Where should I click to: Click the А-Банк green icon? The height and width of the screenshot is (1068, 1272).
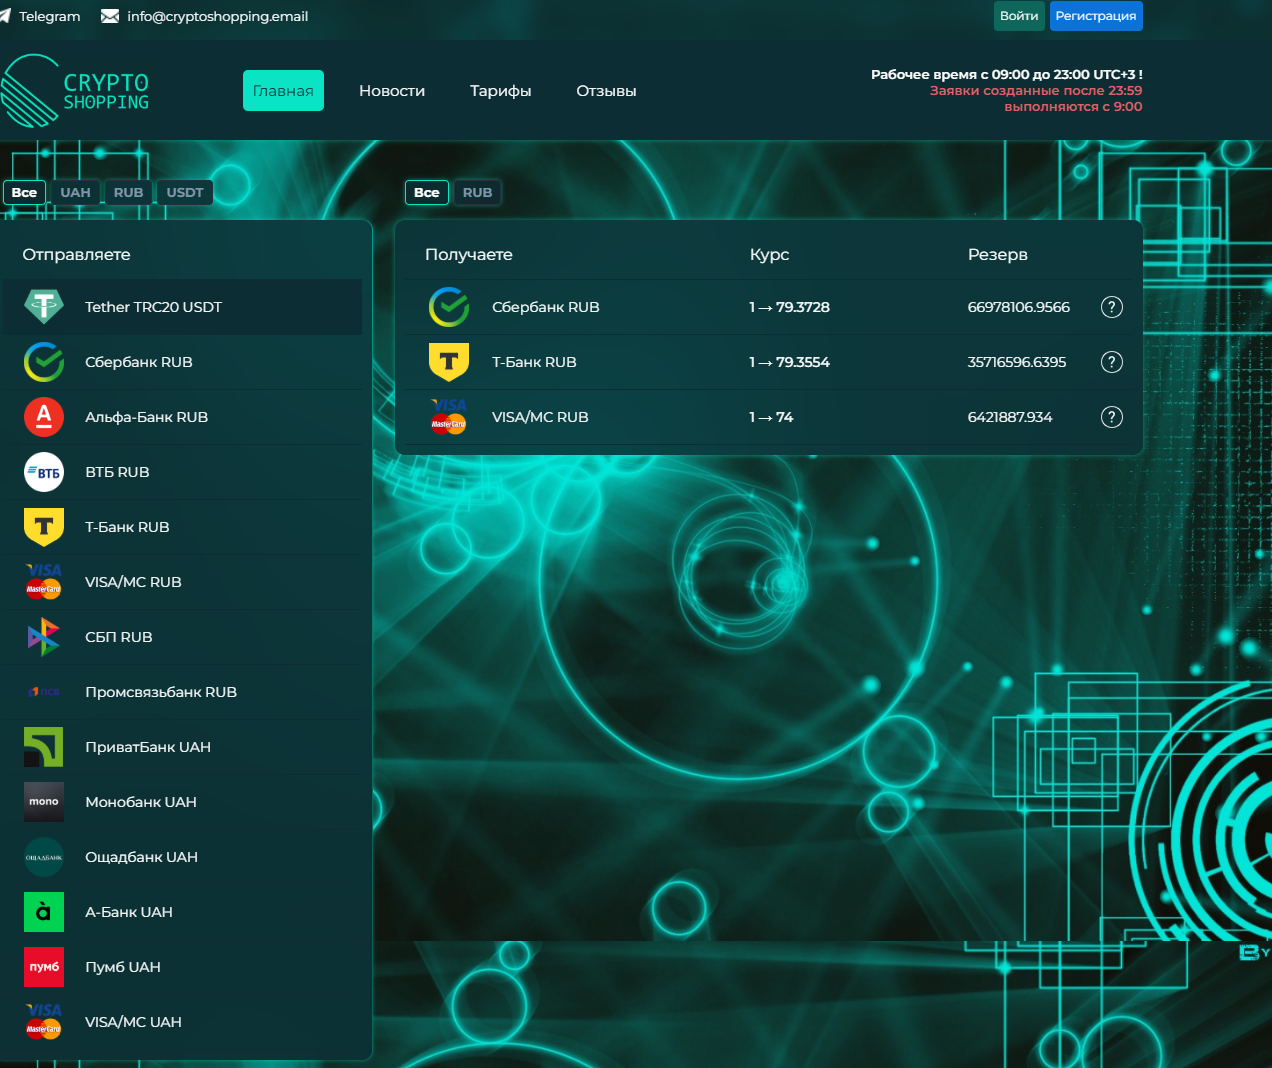[x=44, y=912]
